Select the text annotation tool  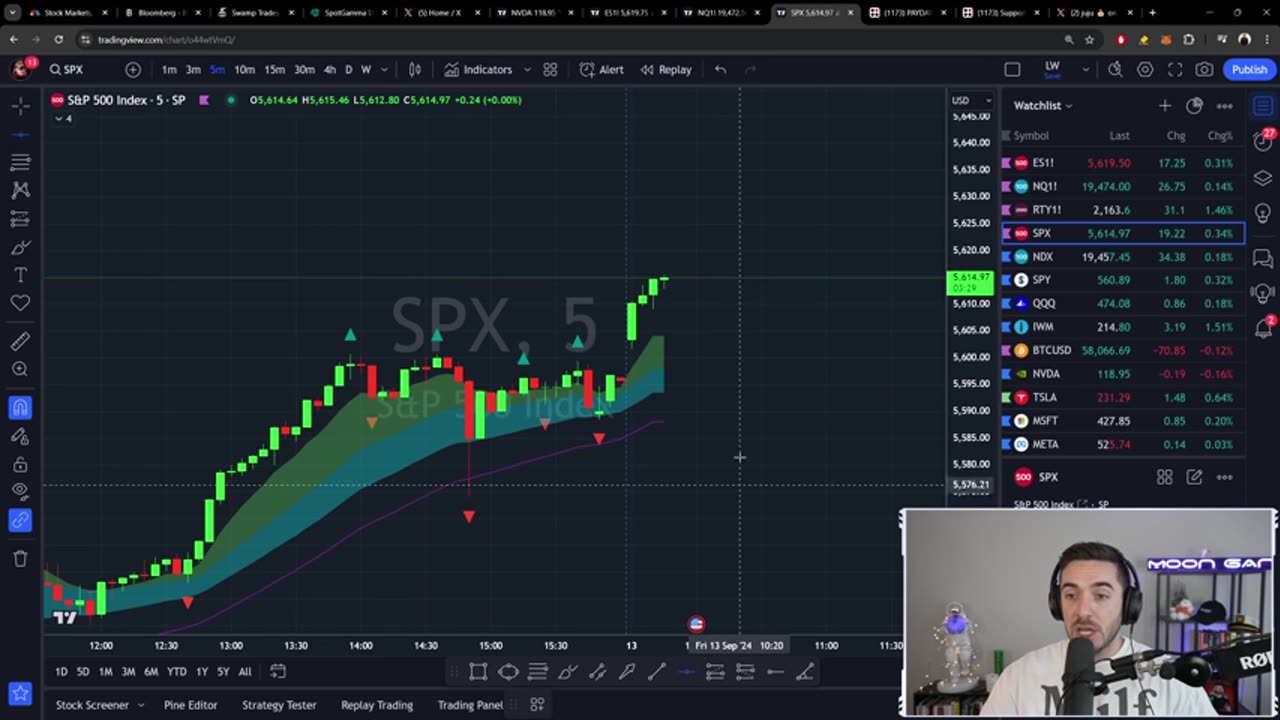click(20, 275)
